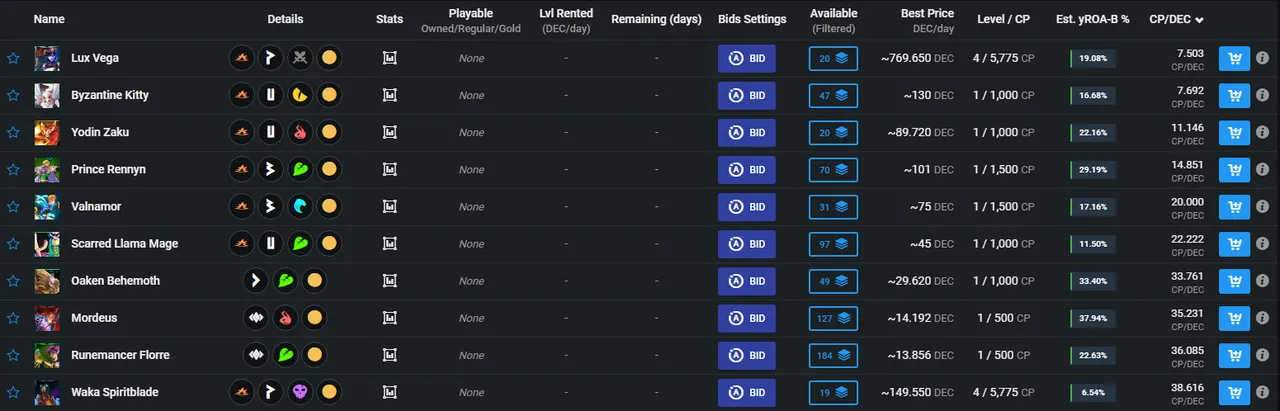The height and width of the screenshot is (411, 1280).
Task: Open stats icon for Lux Vega
Action: (390, 58)
